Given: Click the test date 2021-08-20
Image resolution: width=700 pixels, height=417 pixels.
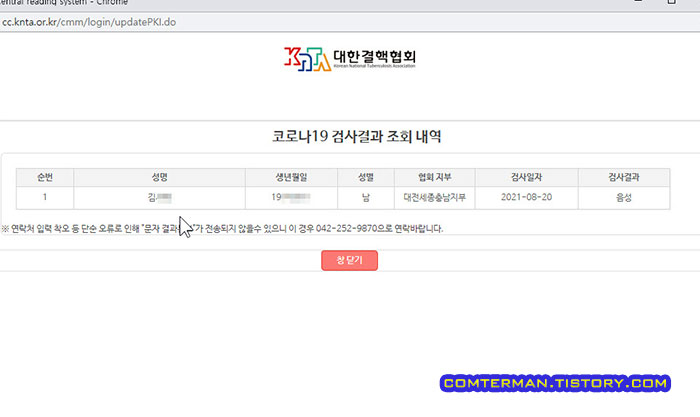Looking at the screenshot, I should [526, 197].
